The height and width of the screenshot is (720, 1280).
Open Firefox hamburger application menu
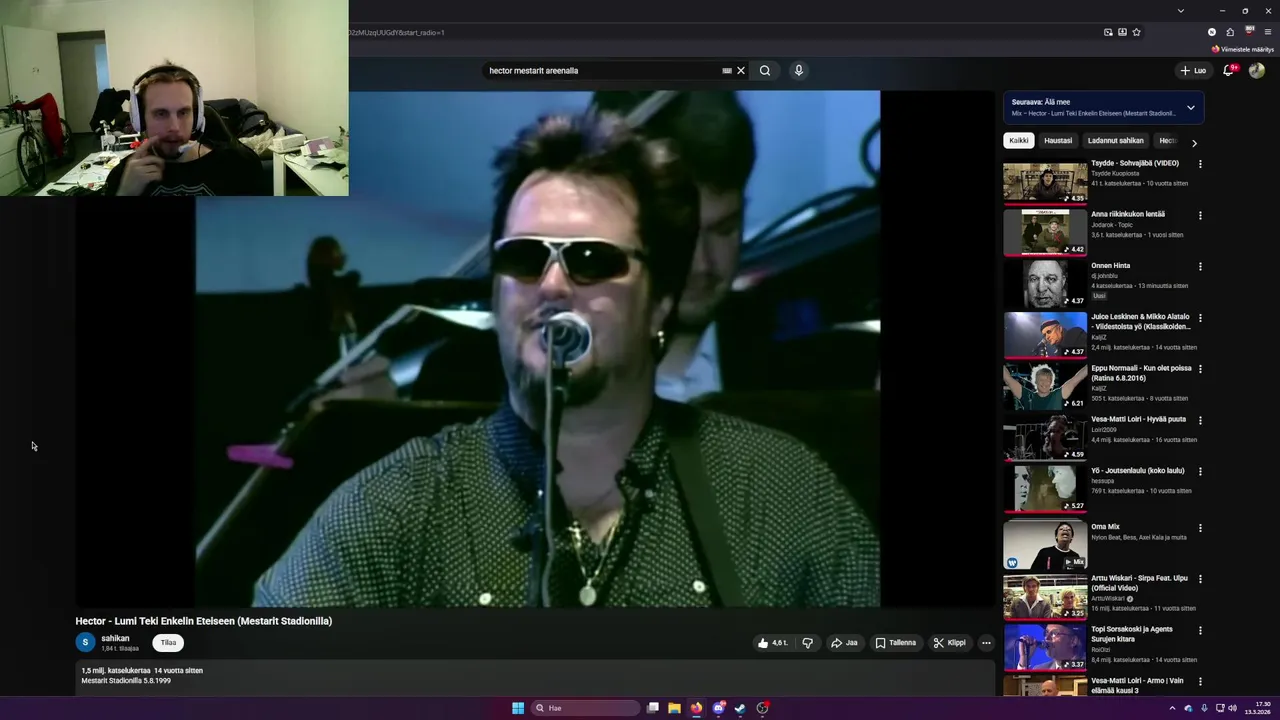(x=1268, y=32)
